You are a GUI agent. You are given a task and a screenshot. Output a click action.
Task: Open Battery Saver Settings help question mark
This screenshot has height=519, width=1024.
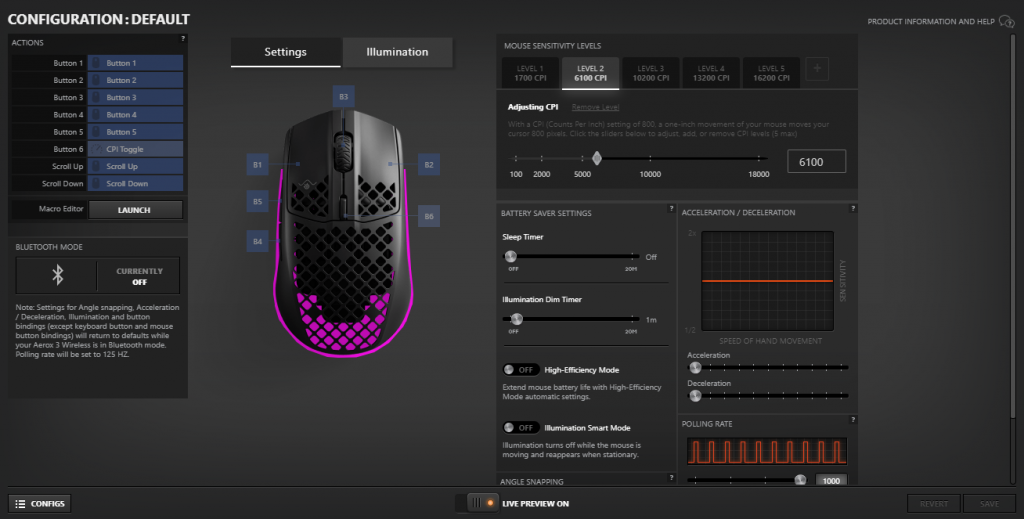coord(671,209)
